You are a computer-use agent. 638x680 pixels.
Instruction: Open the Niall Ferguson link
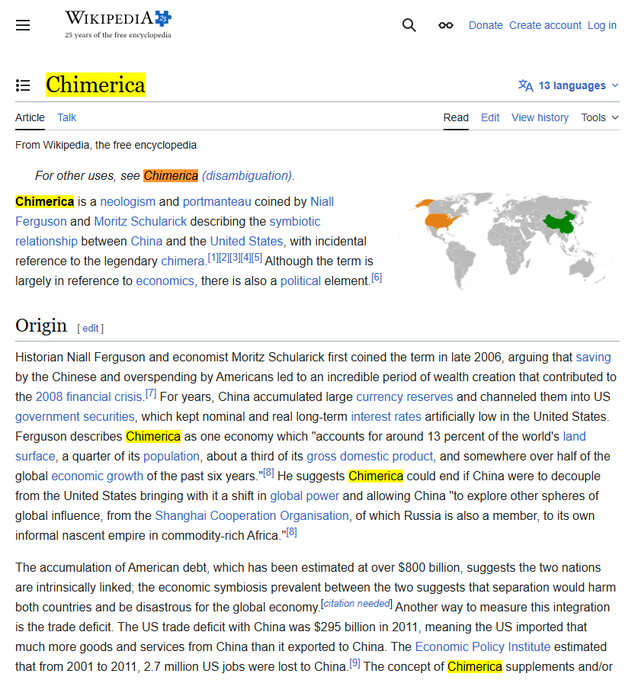(322, 202)
